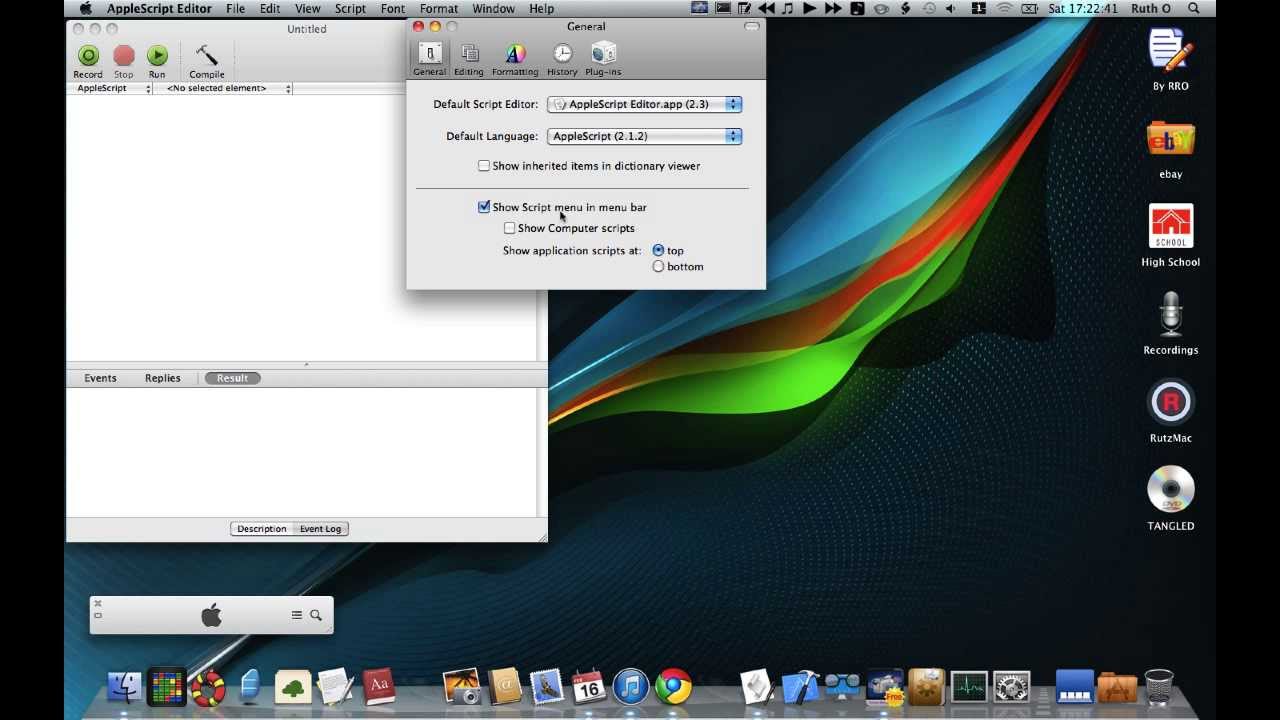Click the Ruth O user name in menu bar

click(x=1151, y=9)
